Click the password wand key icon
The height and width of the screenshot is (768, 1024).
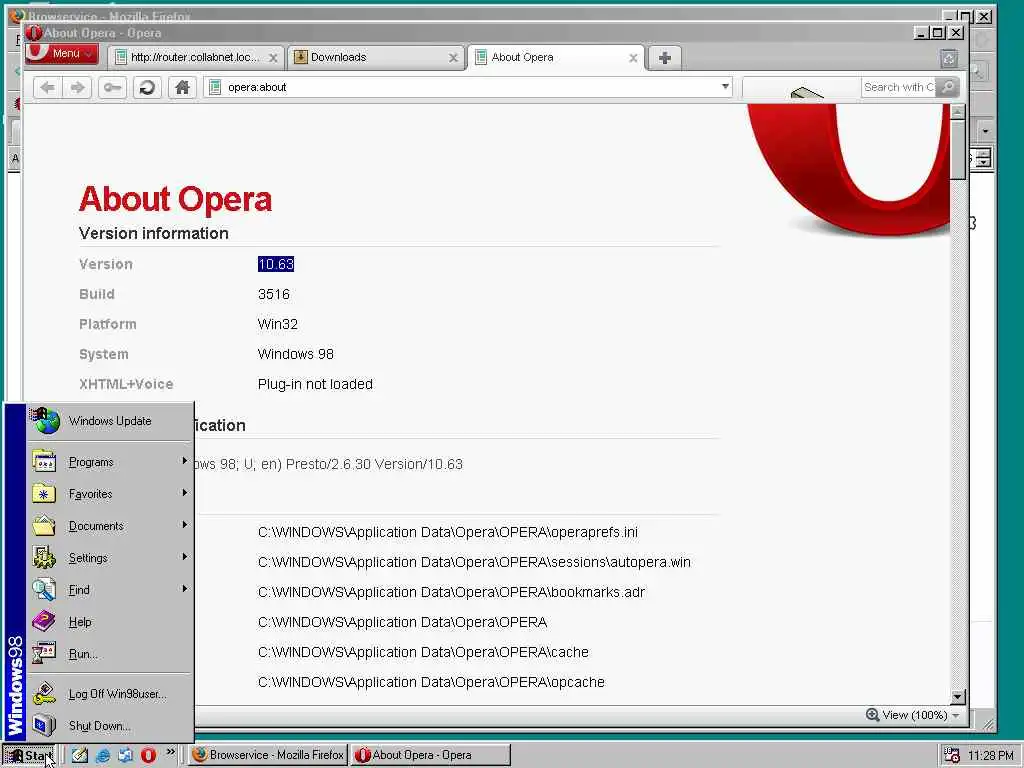pos(112,87)
